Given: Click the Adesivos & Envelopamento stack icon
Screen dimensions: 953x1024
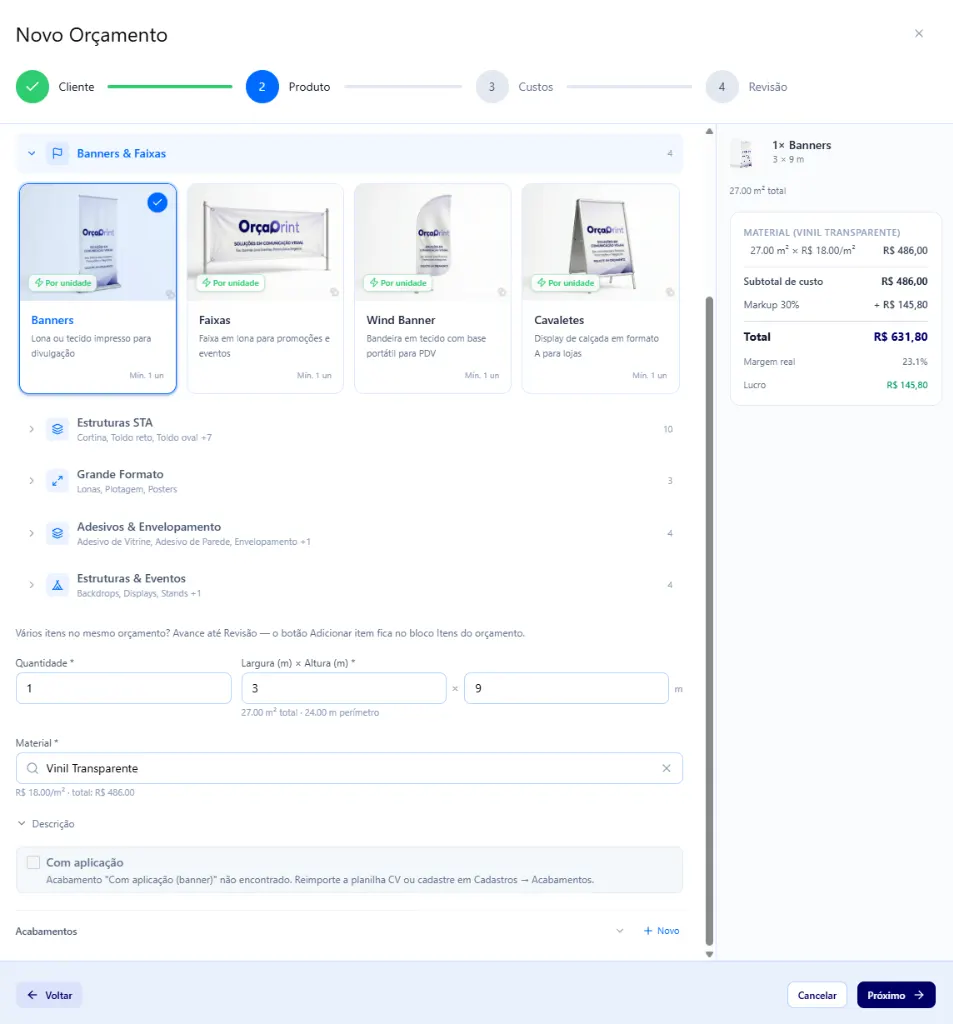Looking at the screenshot, I should 57,533.
